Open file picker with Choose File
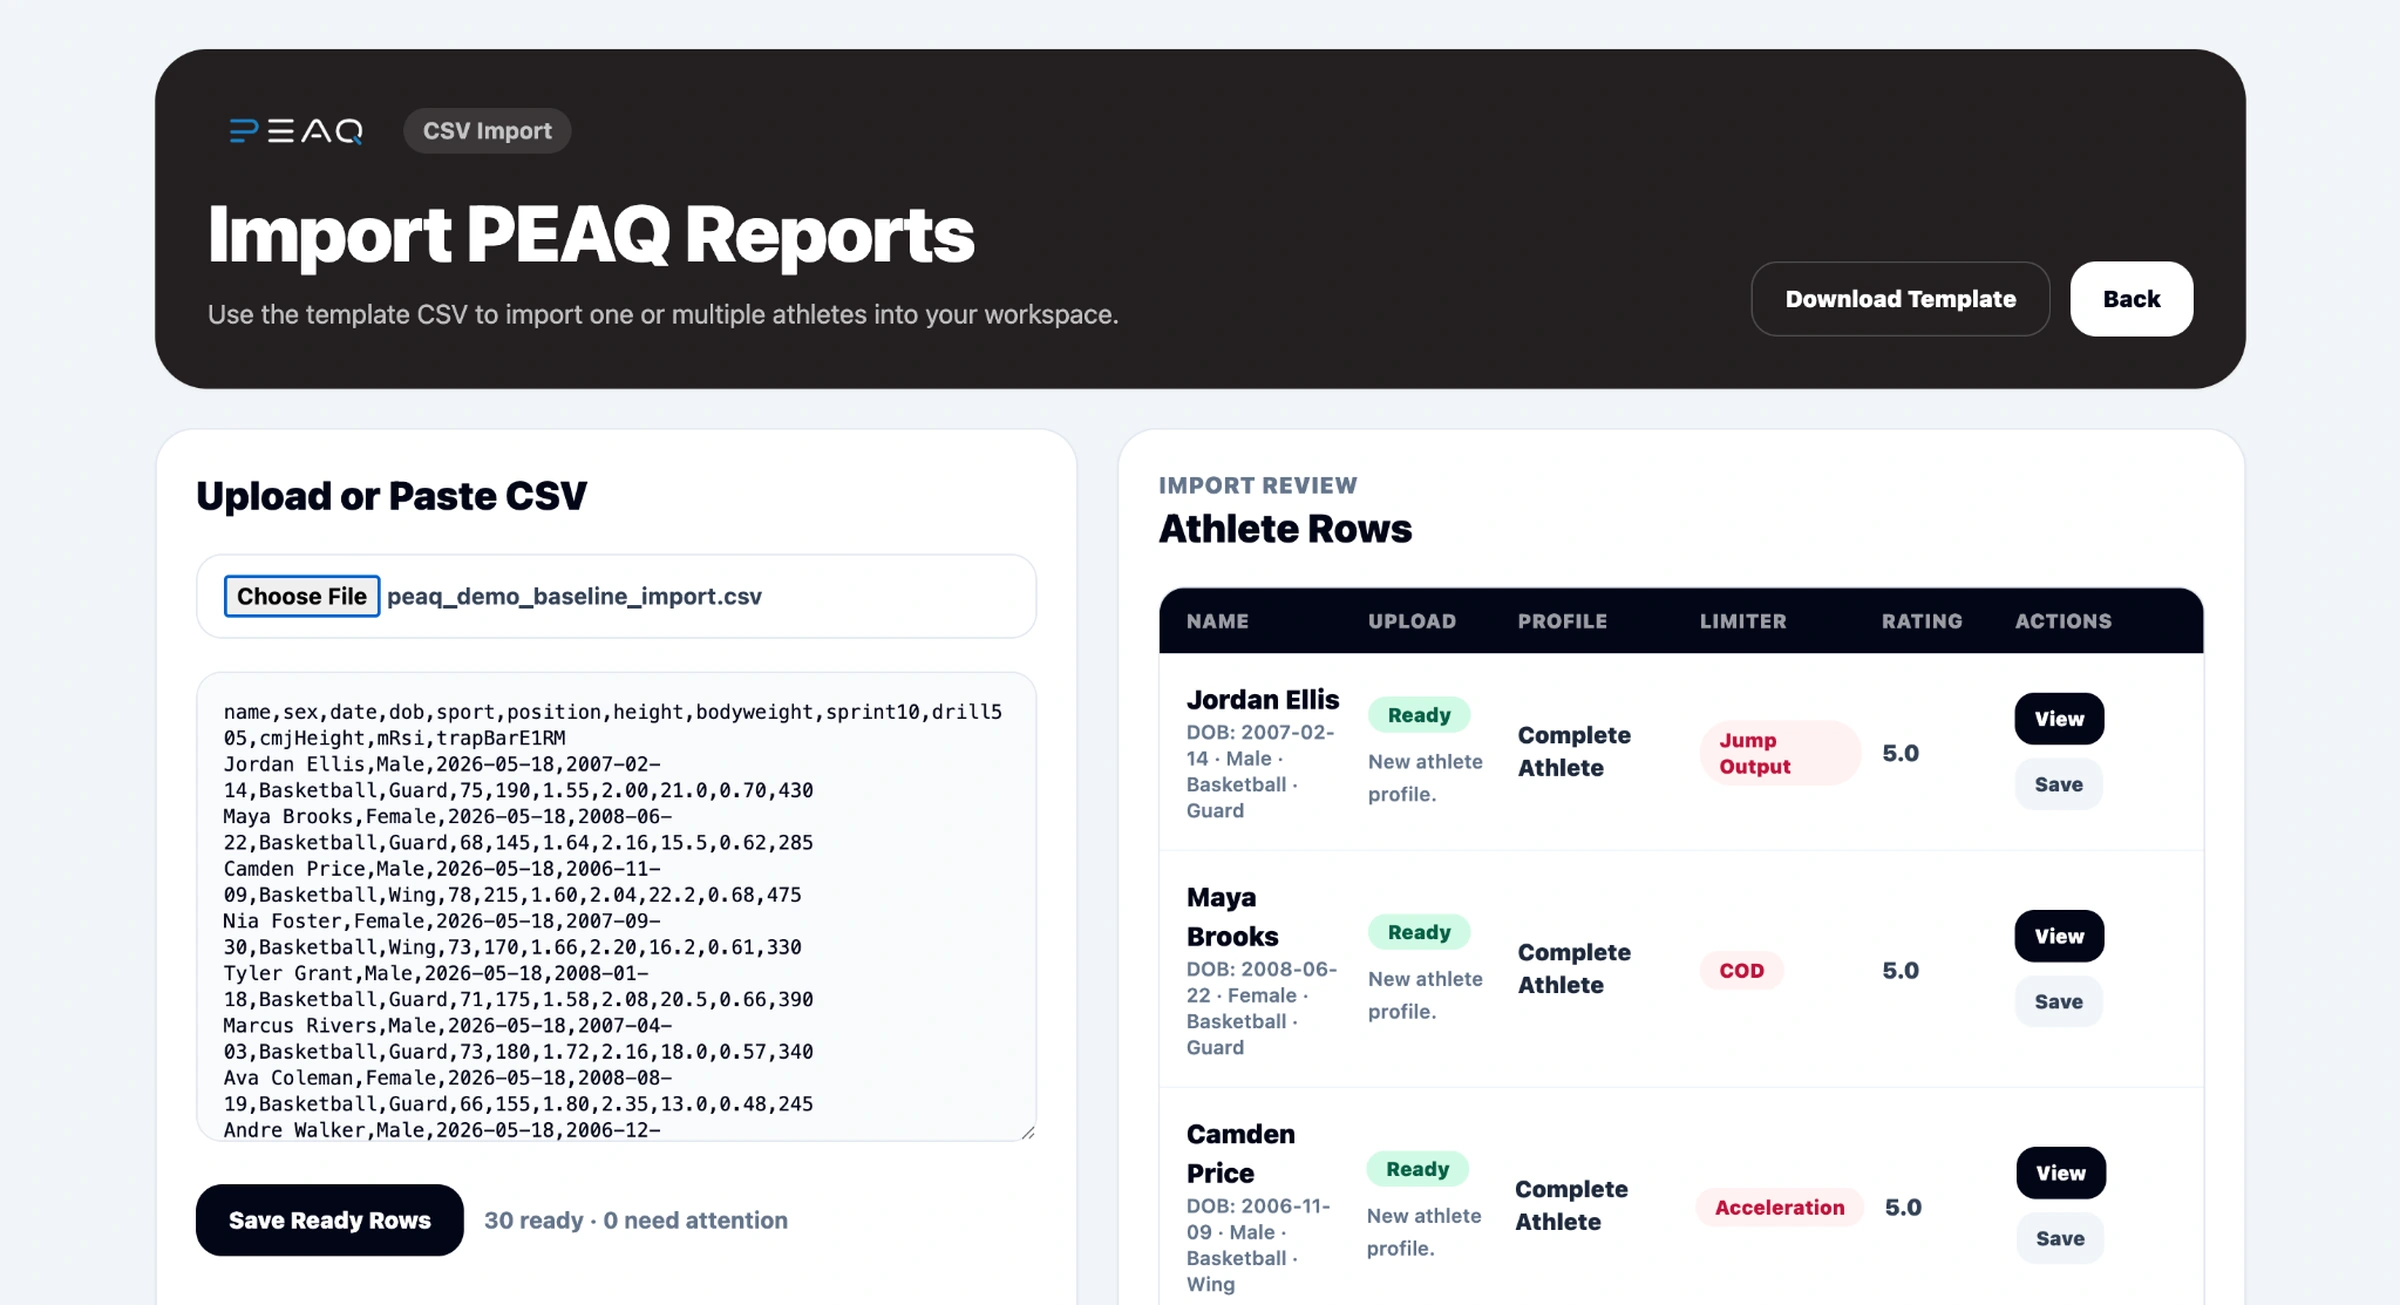Screen dimensions: 2400x1305 [x=302, y=596]
